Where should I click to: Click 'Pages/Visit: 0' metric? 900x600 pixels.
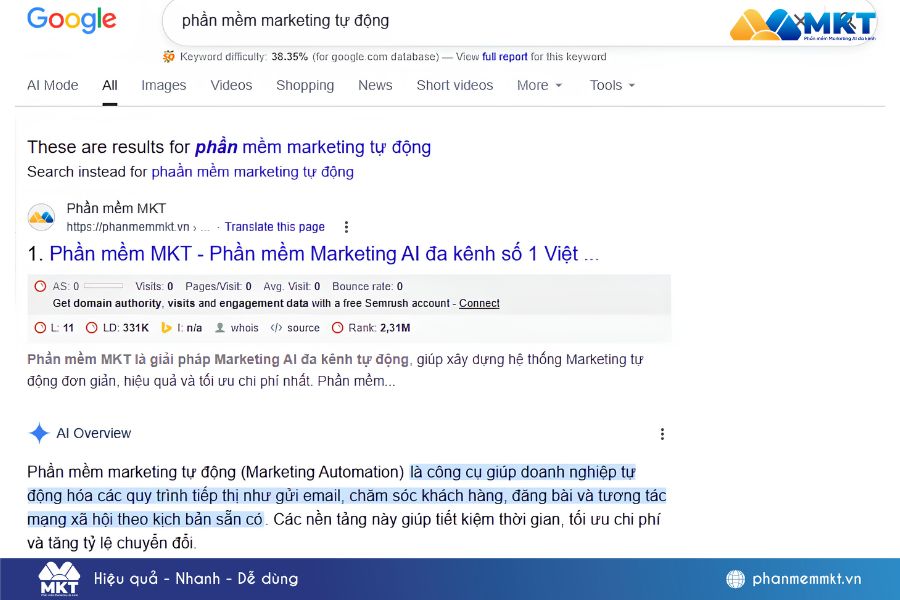[x=218, y=286]
